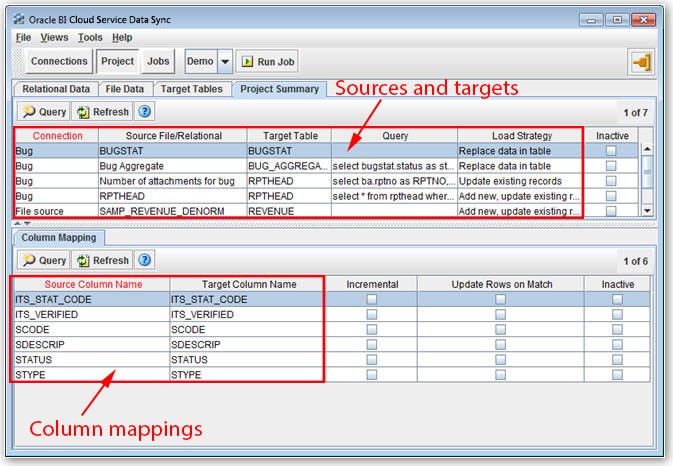Toggle Incremental checkbox for STYPE
This screenshot has width=673, height=466.
pos(372,375)
